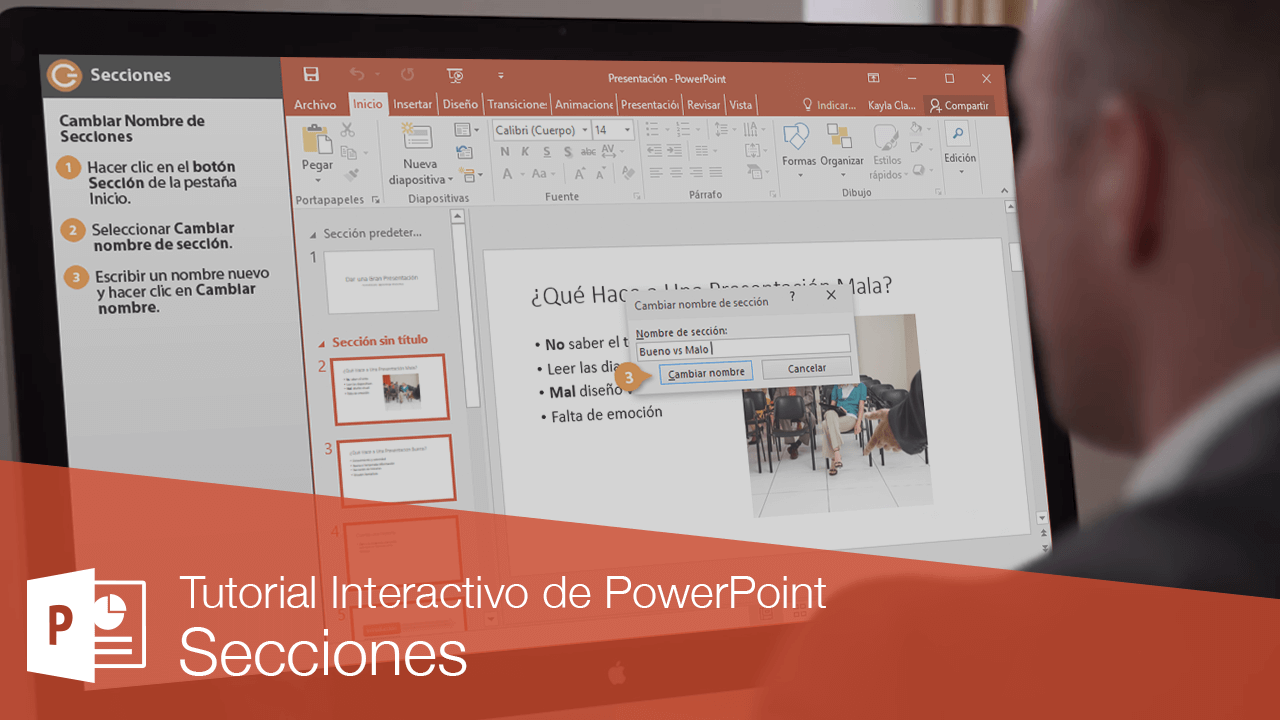The image size is (1280, 720).
Task: Click the Increase indent icon
Action: tap(674, 150)
